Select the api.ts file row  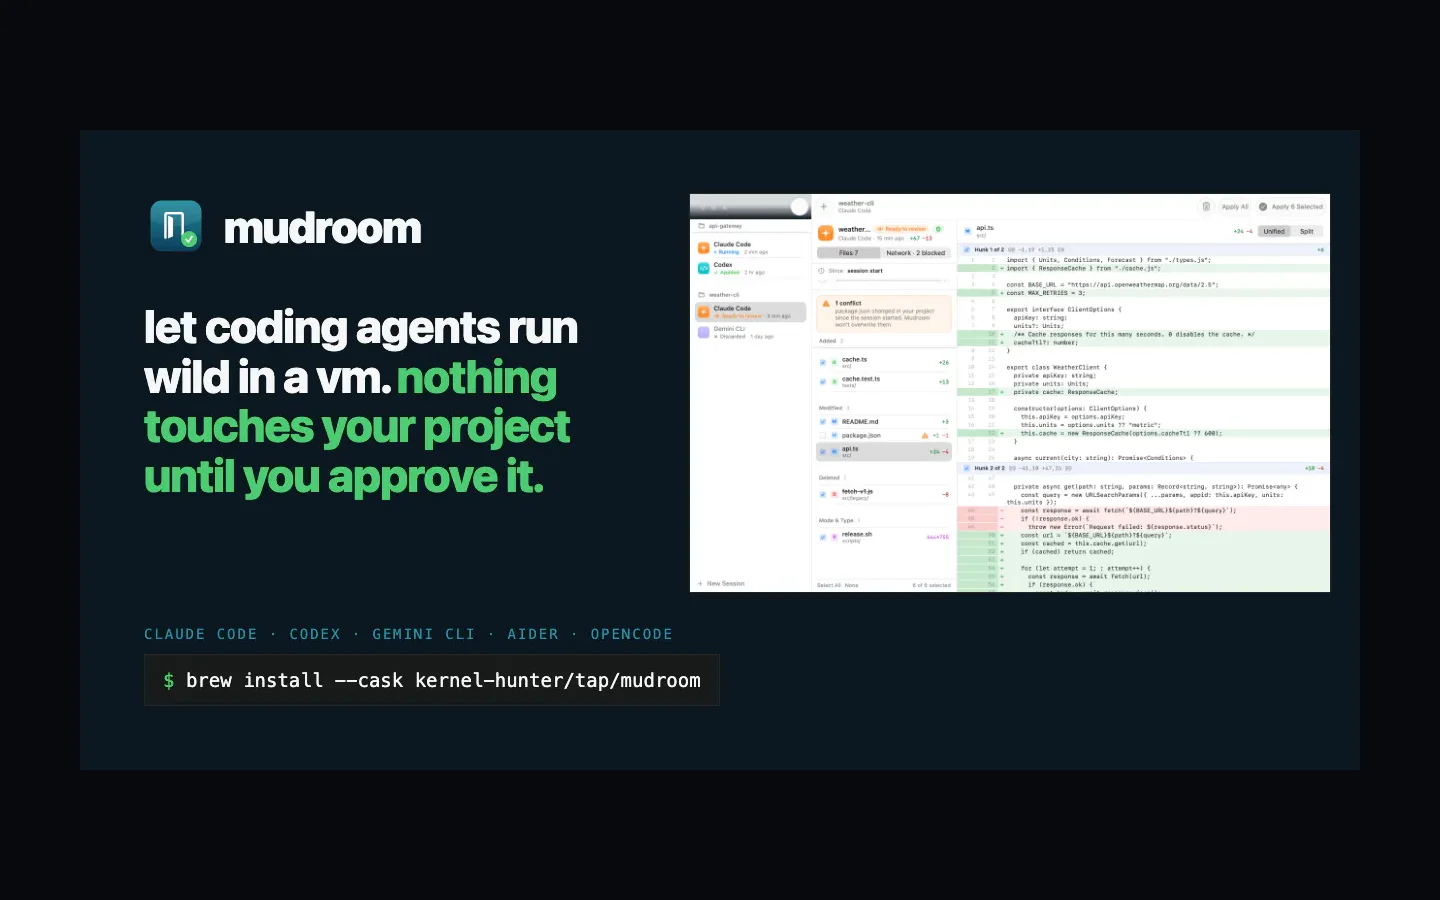coord(883,451)
